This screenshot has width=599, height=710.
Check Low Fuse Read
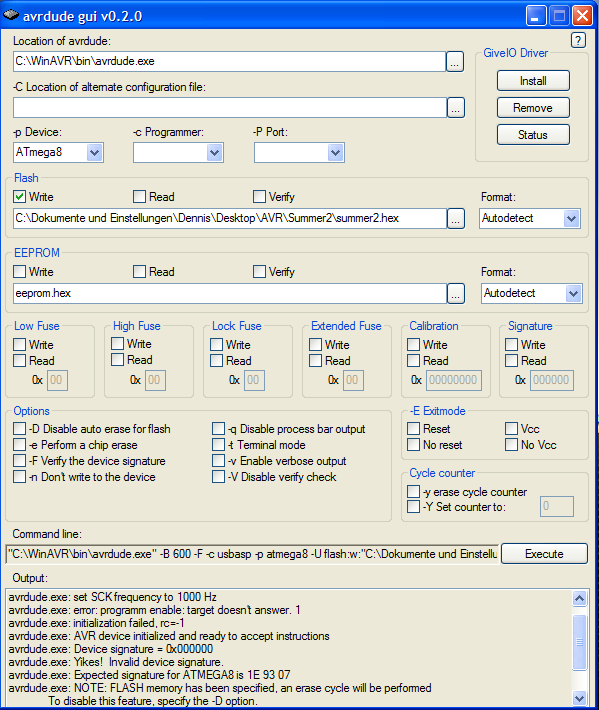[x=19, y=360]
